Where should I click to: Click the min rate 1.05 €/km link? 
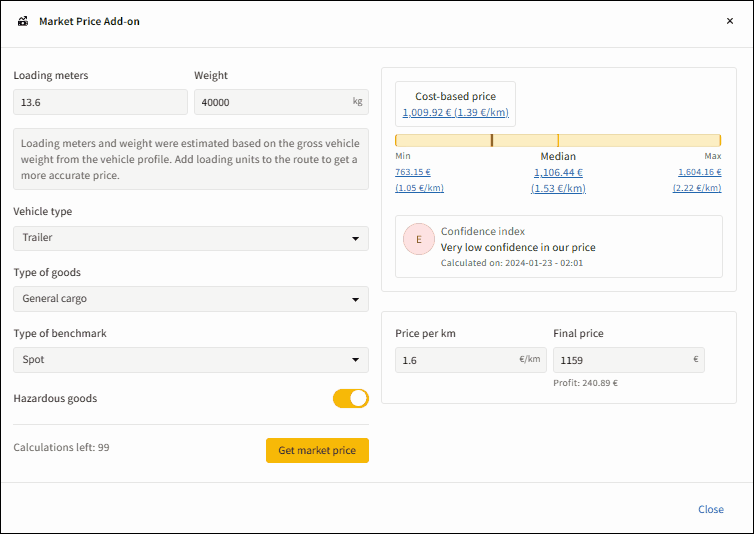[419, 188]
